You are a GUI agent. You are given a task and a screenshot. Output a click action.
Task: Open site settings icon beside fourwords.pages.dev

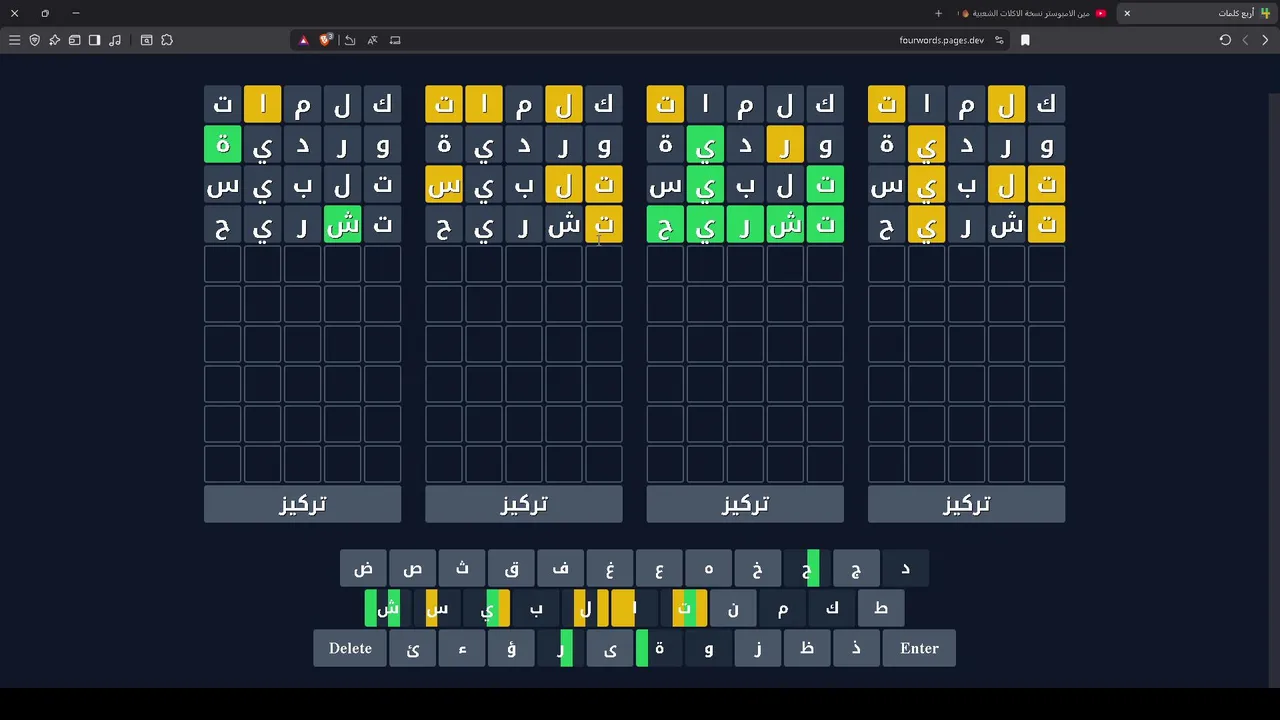tap(999, 40)
